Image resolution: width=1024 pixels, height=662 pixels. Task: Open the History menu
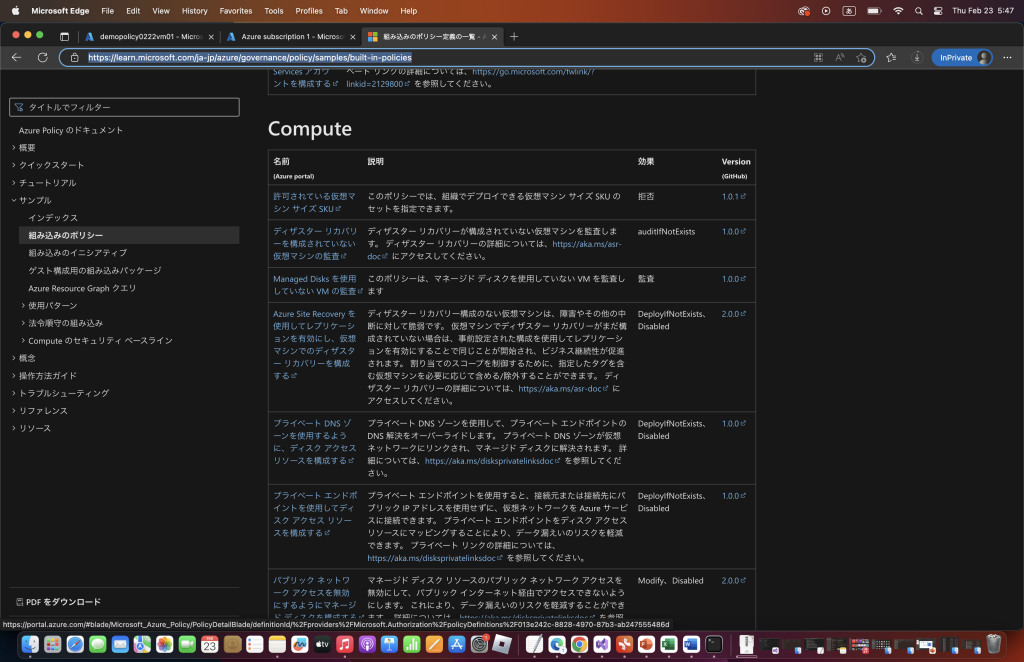[195, 11]
